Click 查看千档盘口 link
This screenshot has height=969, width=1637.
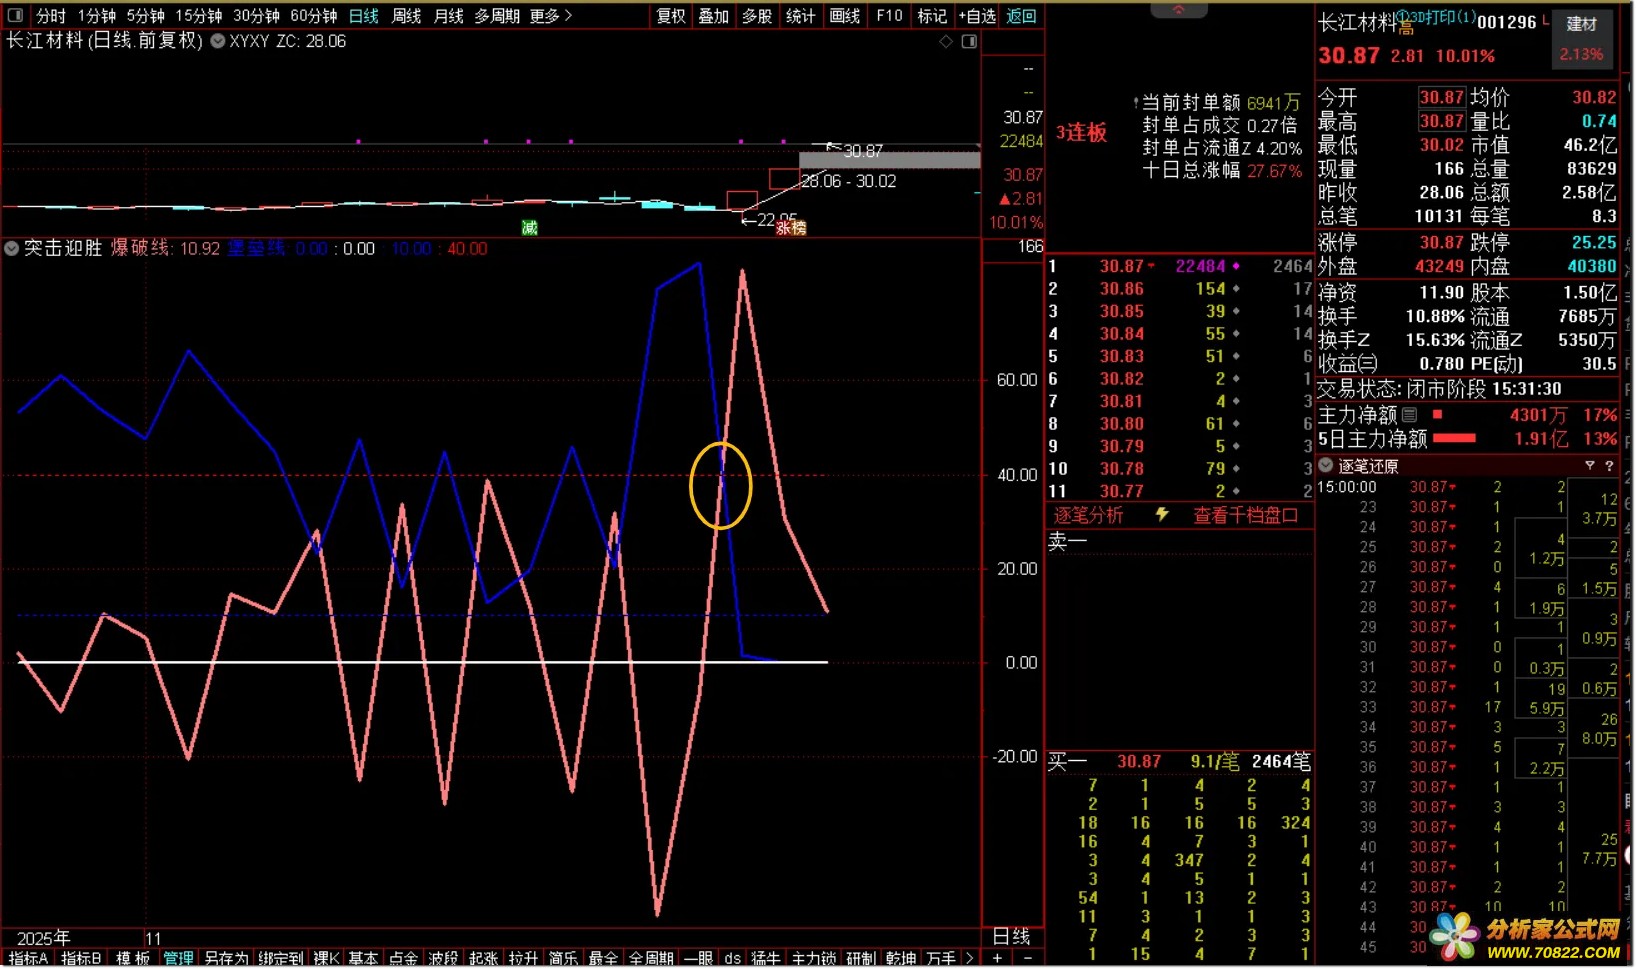(1245, 515)
